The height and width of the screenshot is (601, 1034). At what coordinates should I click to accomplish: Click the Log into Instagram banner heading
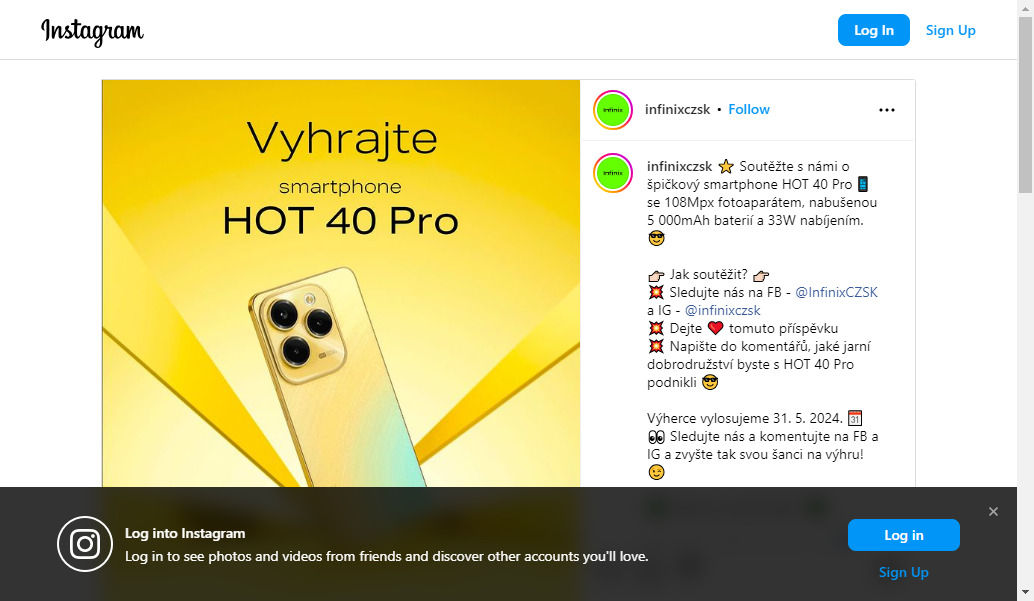(x=185, y=533)
